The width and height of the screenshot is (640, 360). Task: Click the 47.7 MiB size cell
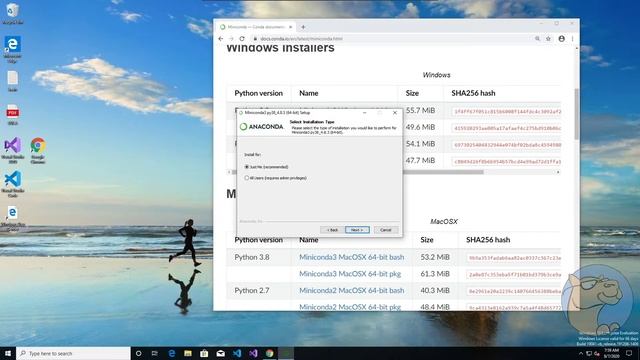pyautogui.click(x=420, y=161)
